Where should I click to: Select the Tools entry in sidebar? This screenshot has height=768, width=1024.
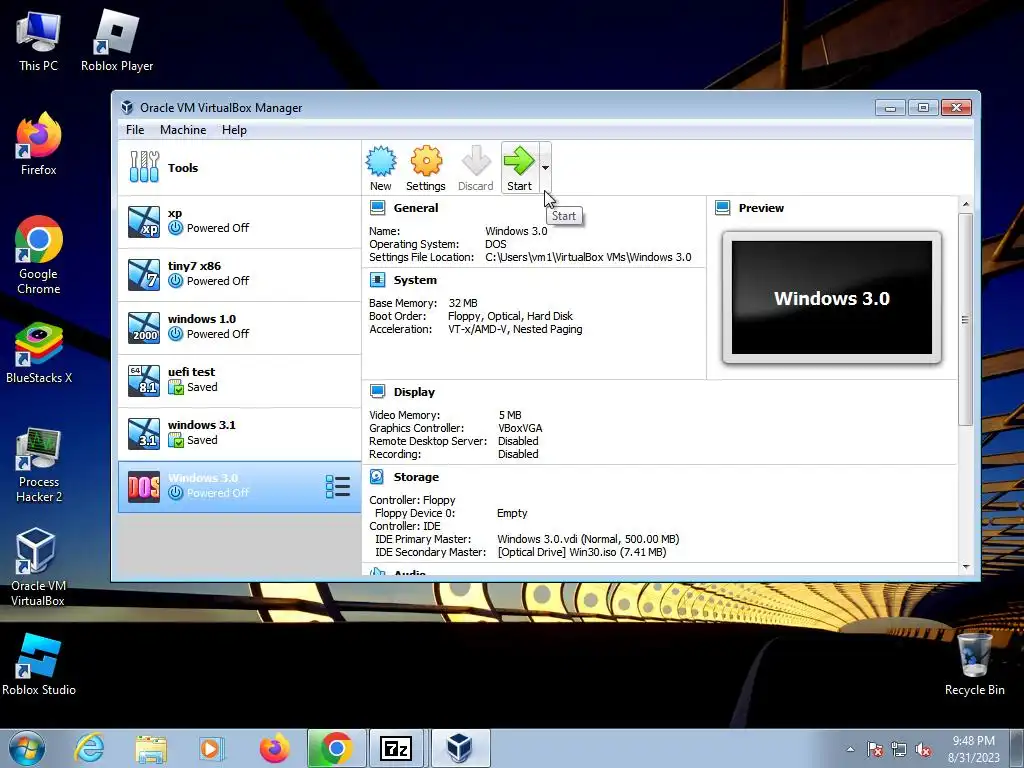point(239,168)
